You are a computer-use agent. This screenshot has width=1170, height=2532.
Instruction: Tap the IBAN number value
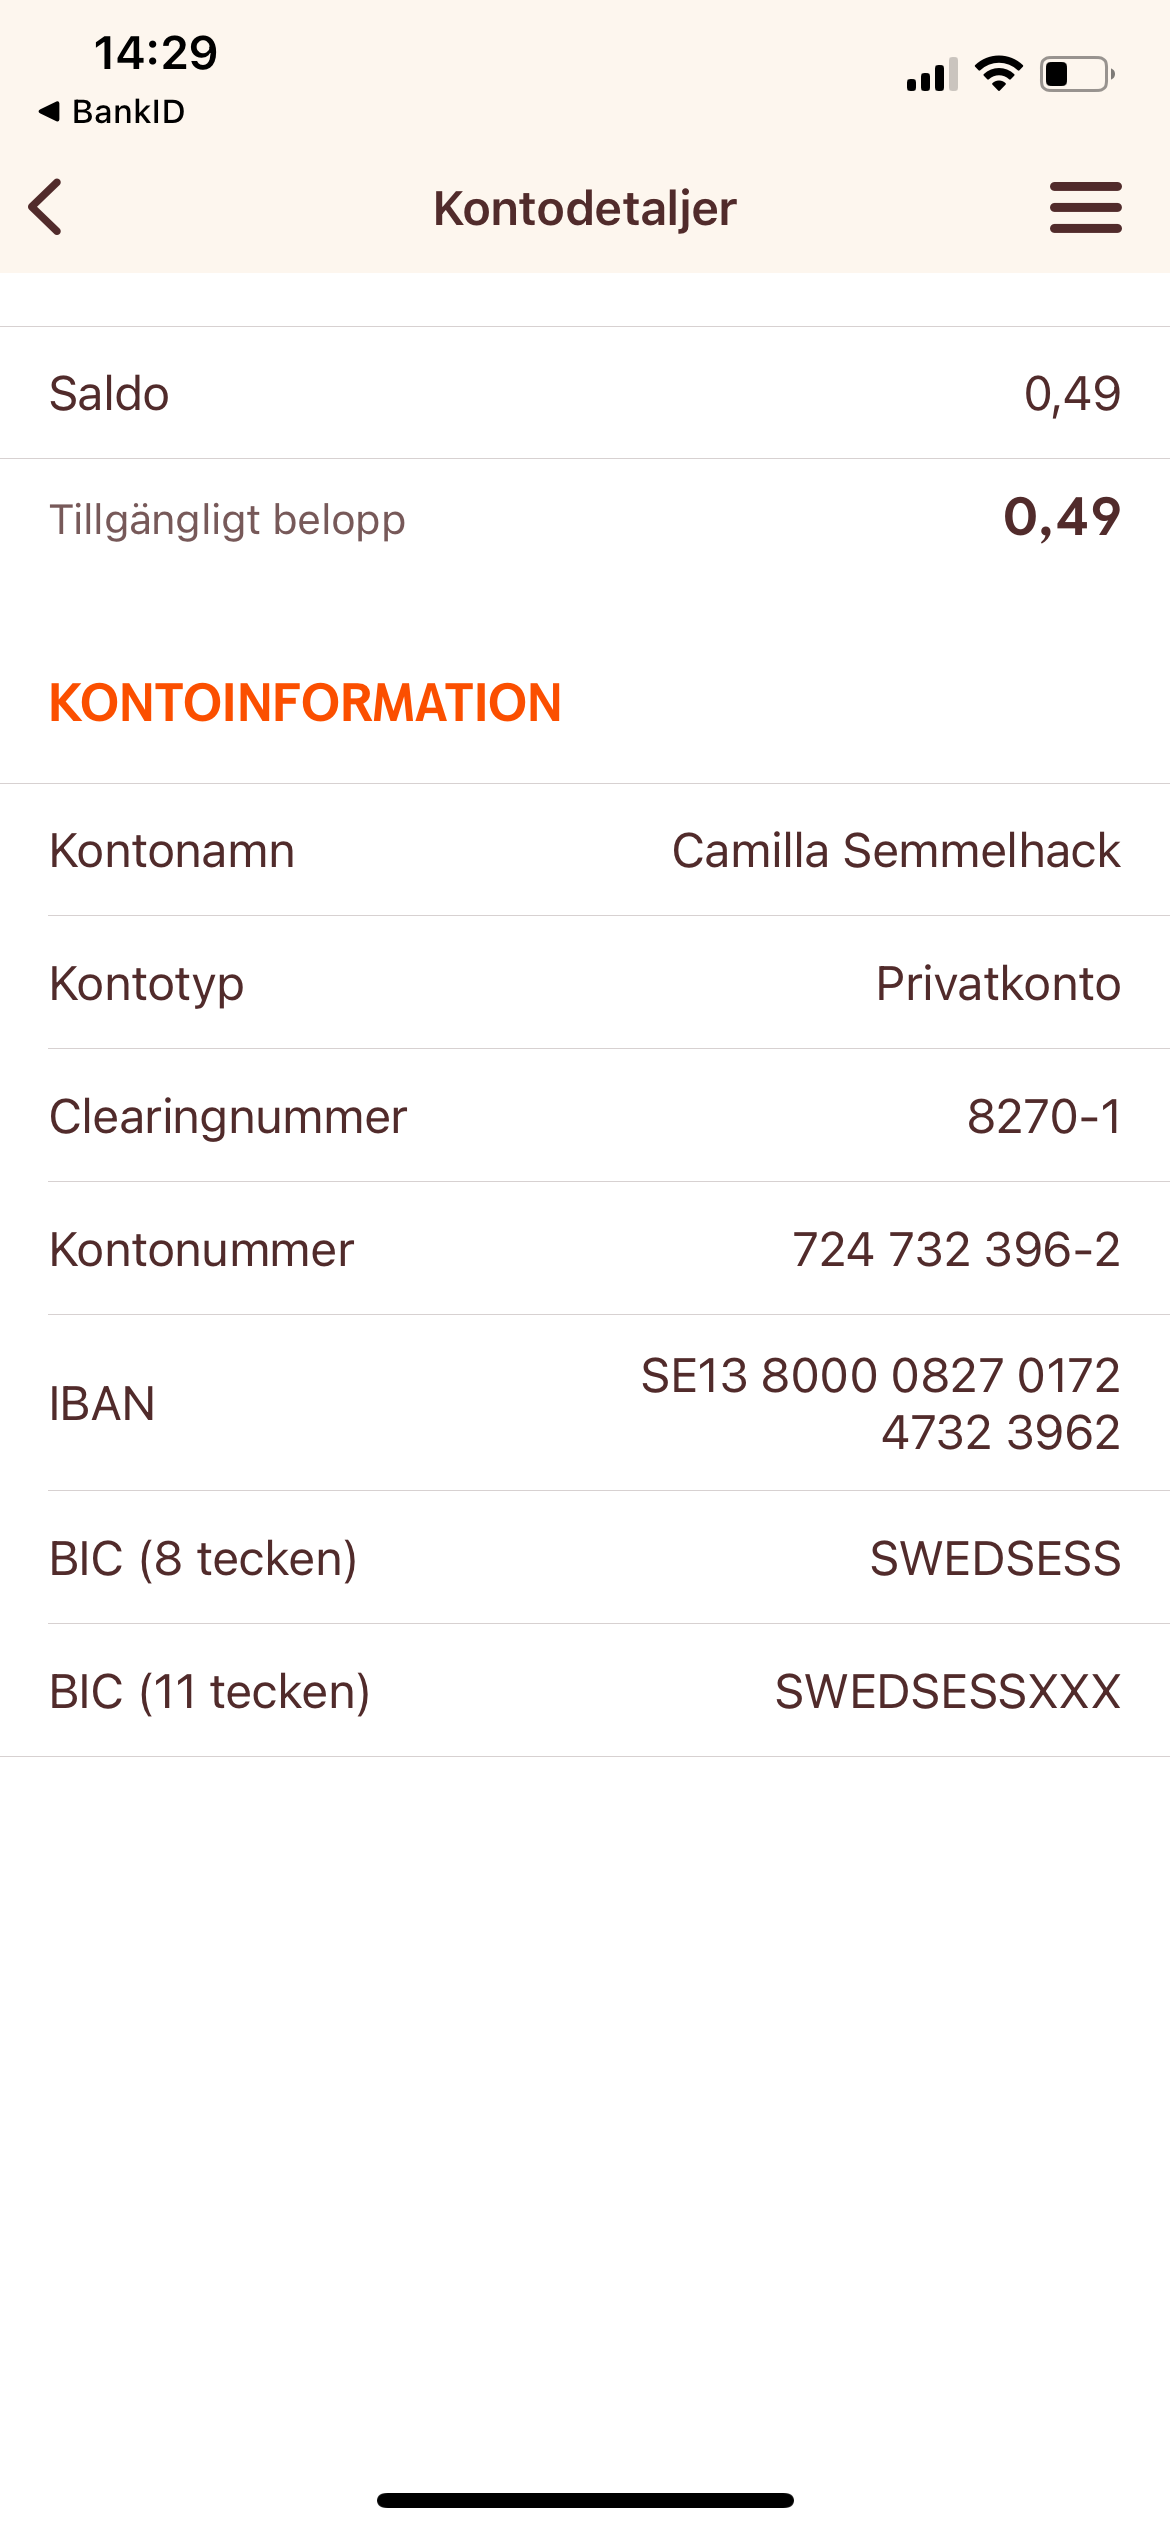click(880, 1403)
